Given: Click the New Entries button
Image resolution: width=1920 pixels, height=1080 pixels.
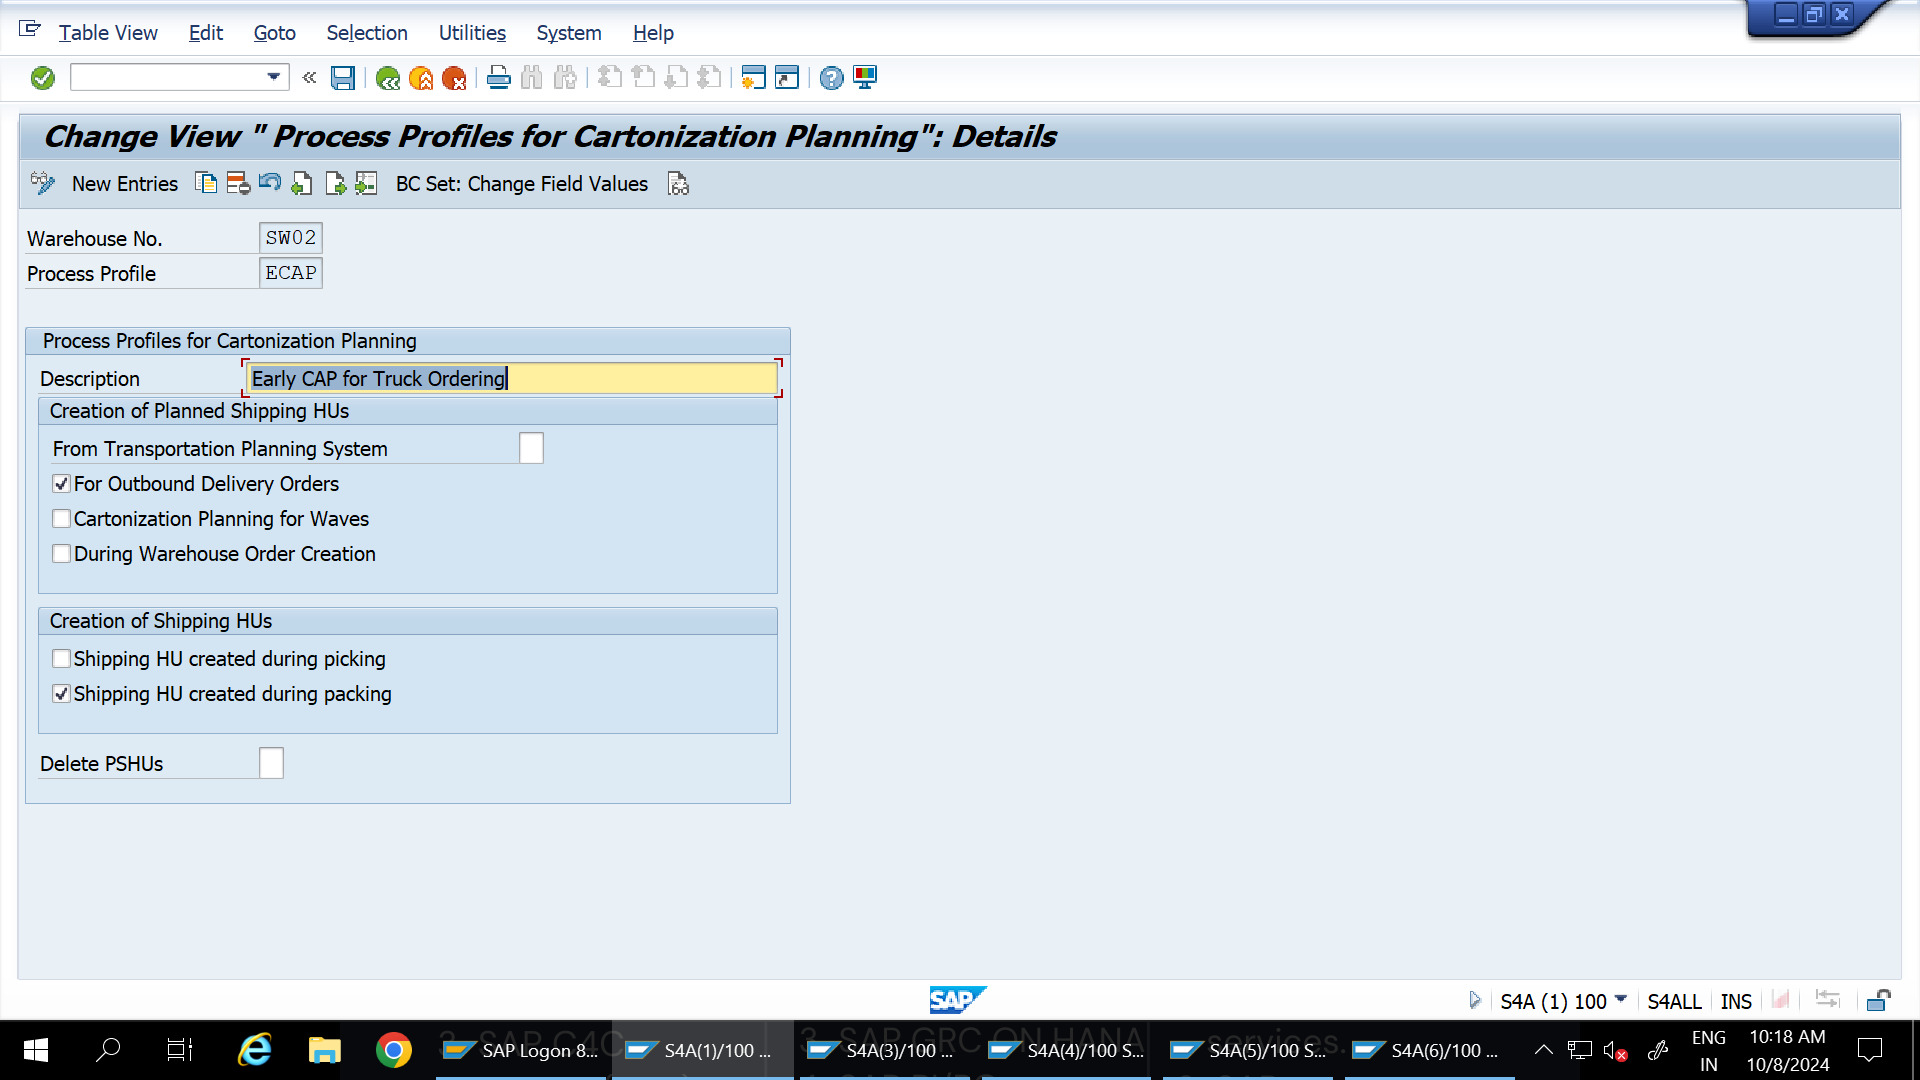Looking at the screenshot, I should click(x=124, y=183).
